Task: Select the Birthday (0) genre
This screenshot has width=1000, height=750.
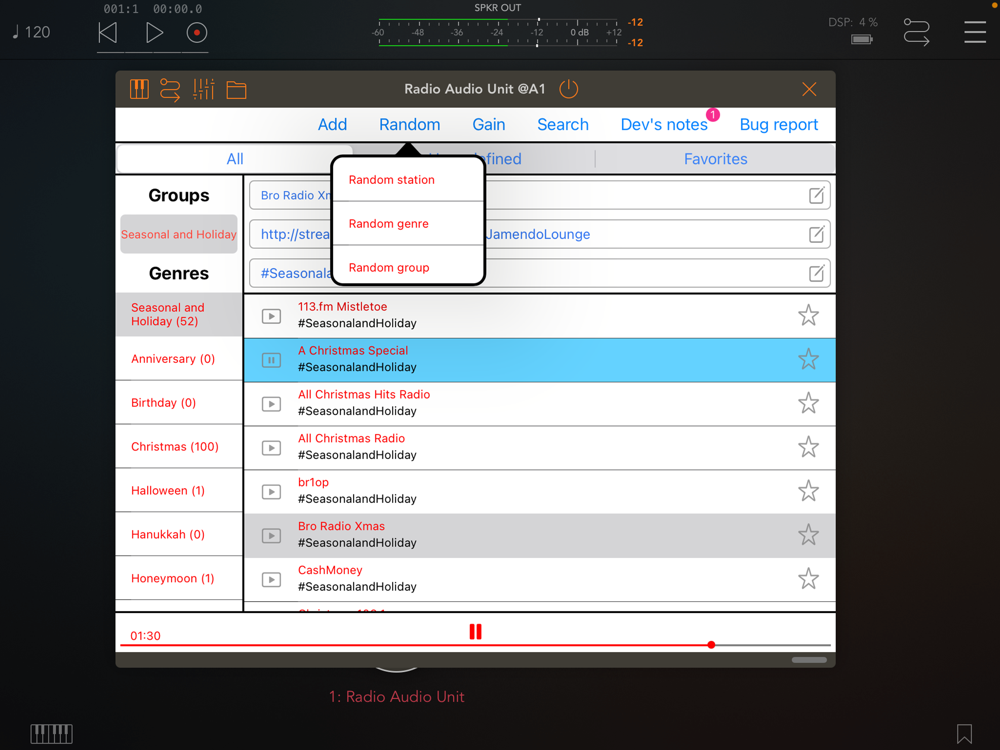Action: [x=179, y=403]
